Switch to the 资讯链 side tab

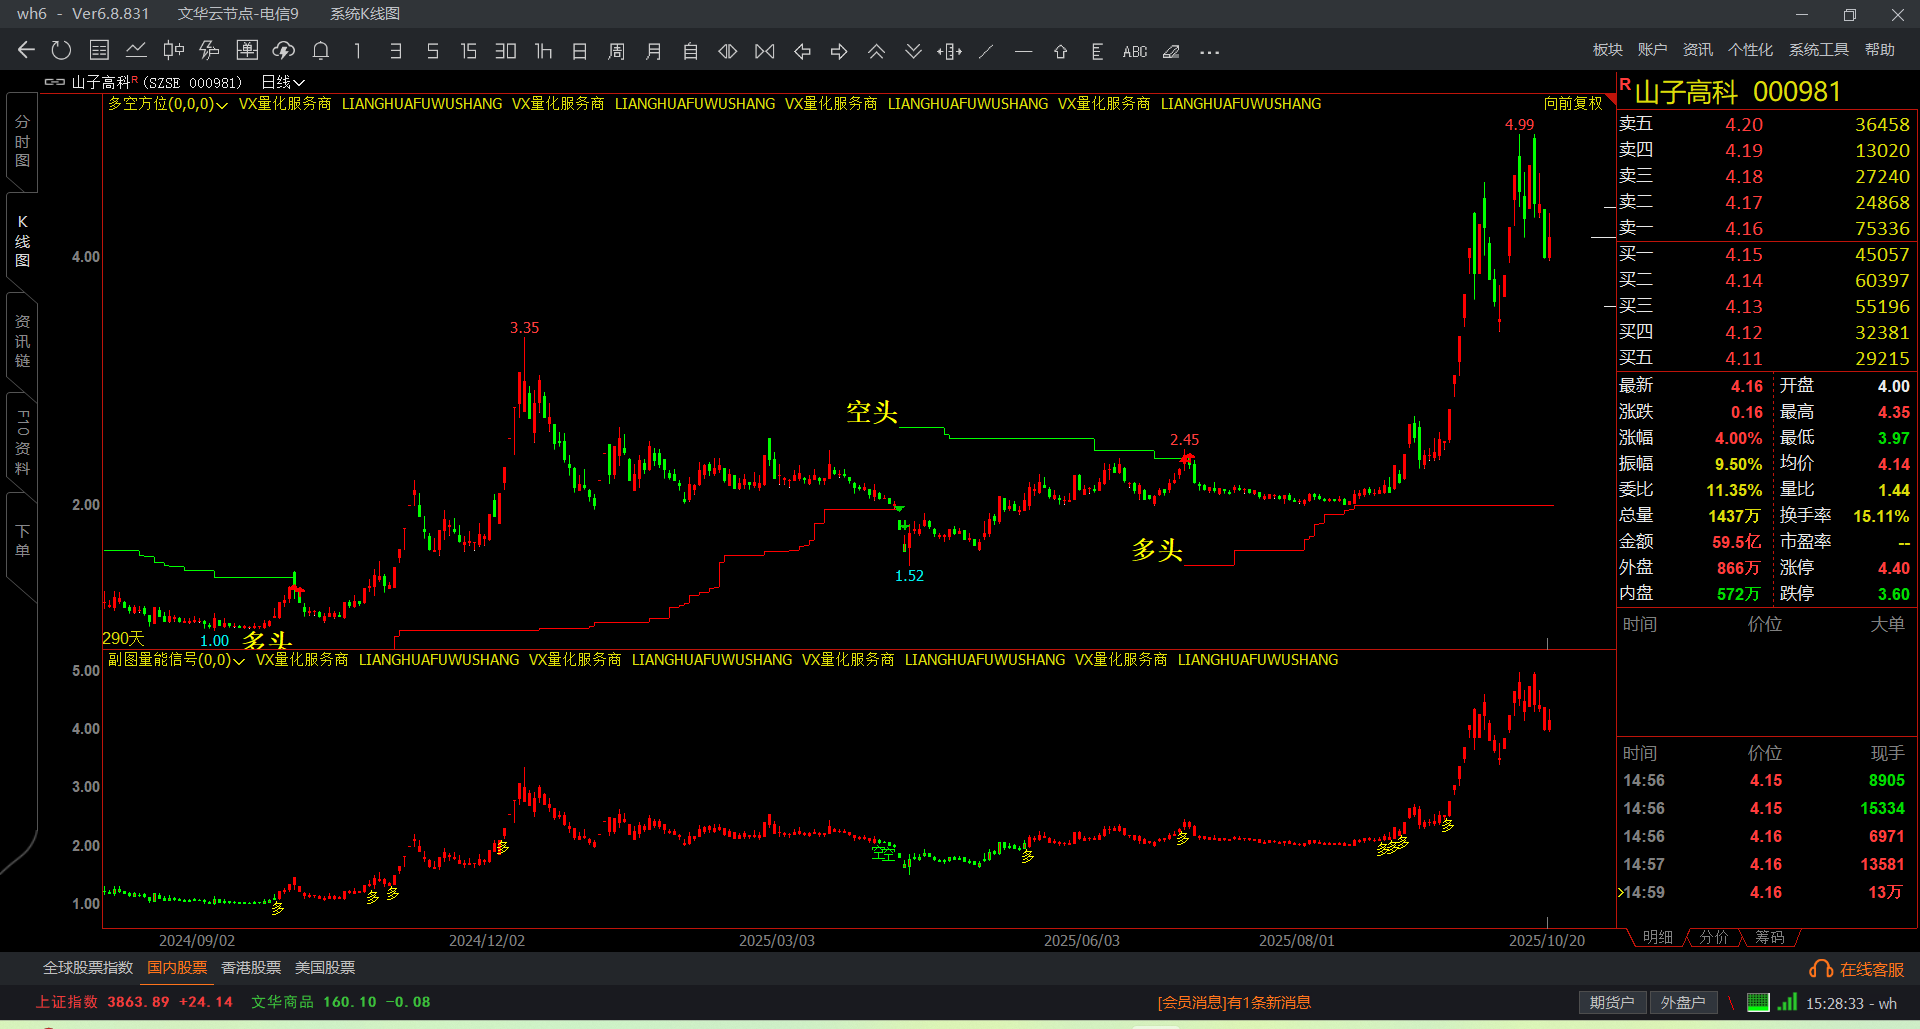[22, 341]
